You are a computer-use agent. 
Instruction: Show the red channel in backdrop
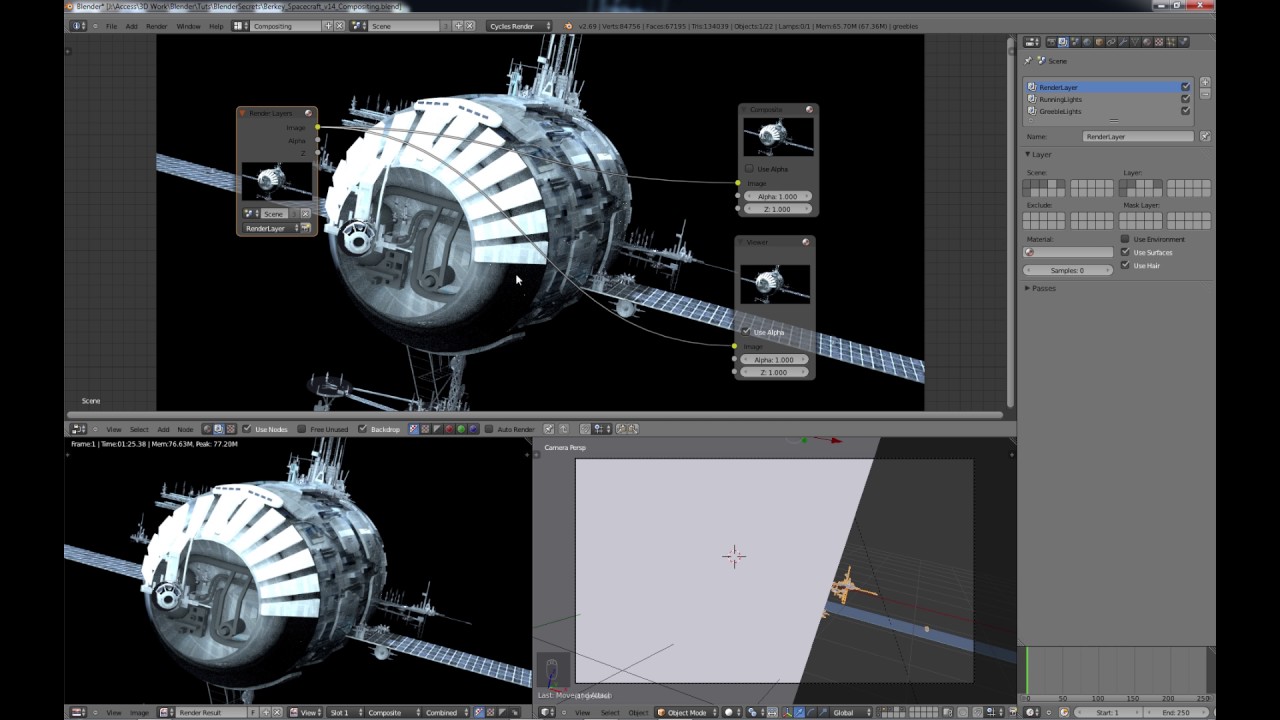point(449,429)
